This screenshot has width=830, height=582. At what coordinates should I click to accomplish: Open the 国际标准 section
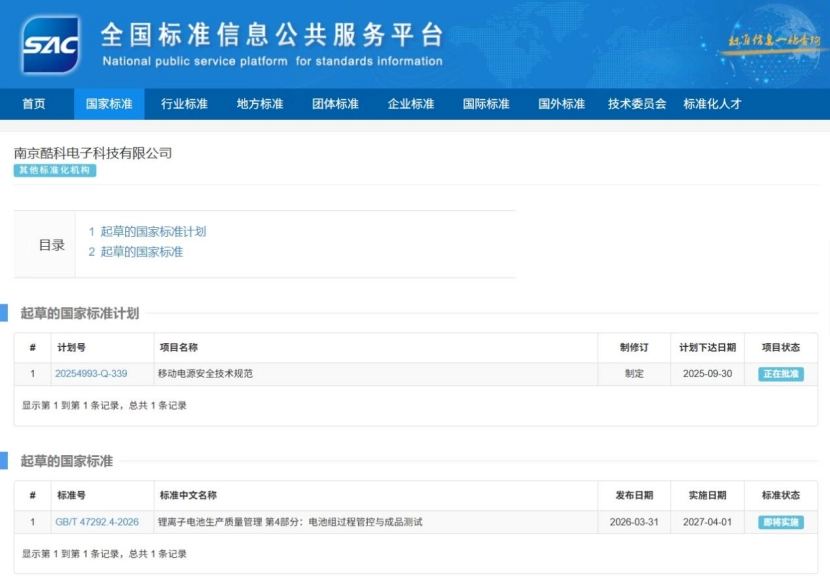(x=486, y=104)
